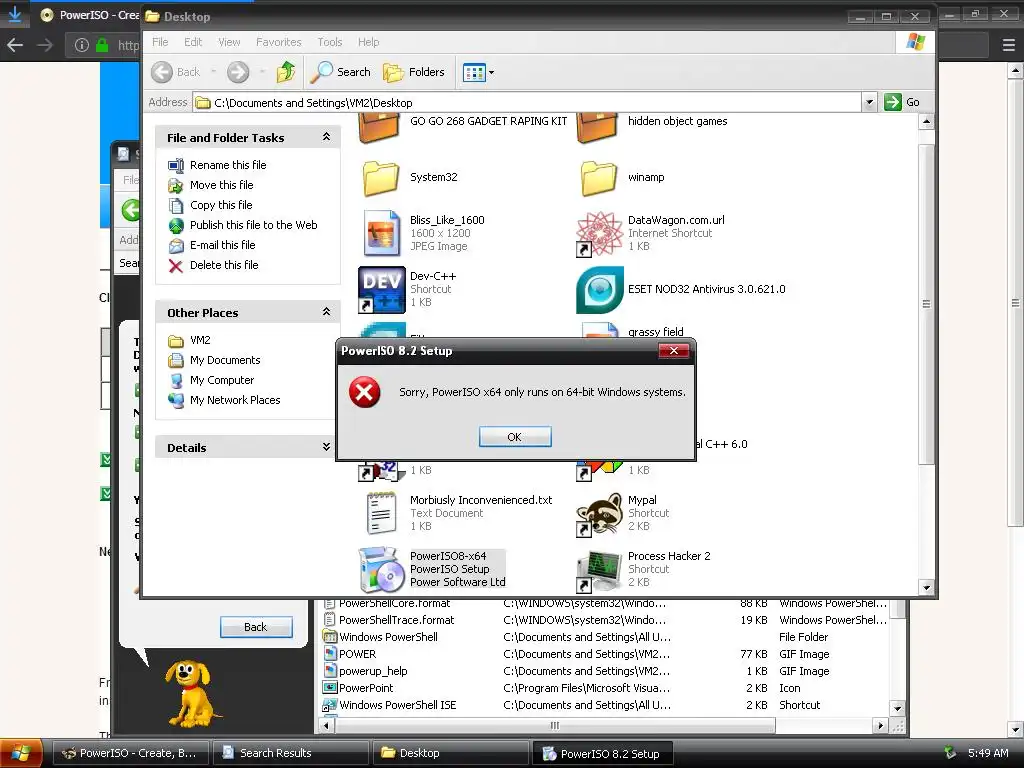Image resolution: width=1024 pixels, height=768 pixels.
Task: Select PowerShellTrace.format in search results
Action: (x=396, y=620)
